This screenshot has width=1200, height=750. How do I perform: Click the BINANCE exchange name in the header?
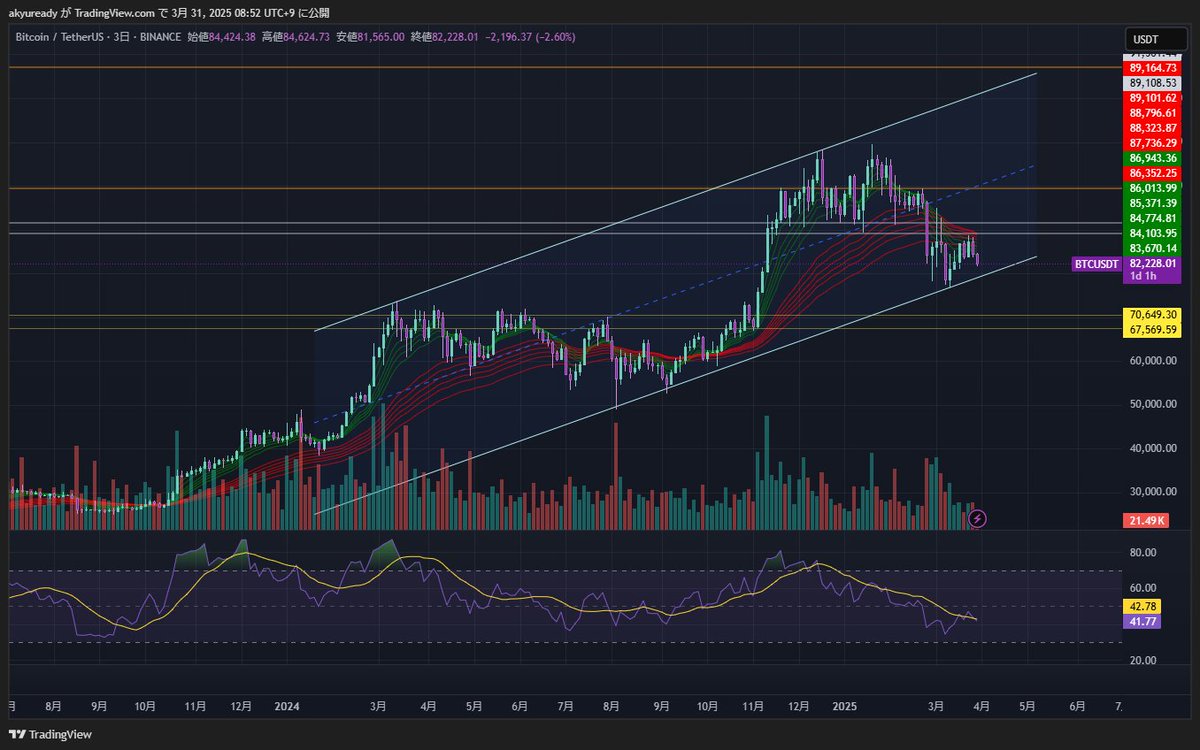point(161,37)
